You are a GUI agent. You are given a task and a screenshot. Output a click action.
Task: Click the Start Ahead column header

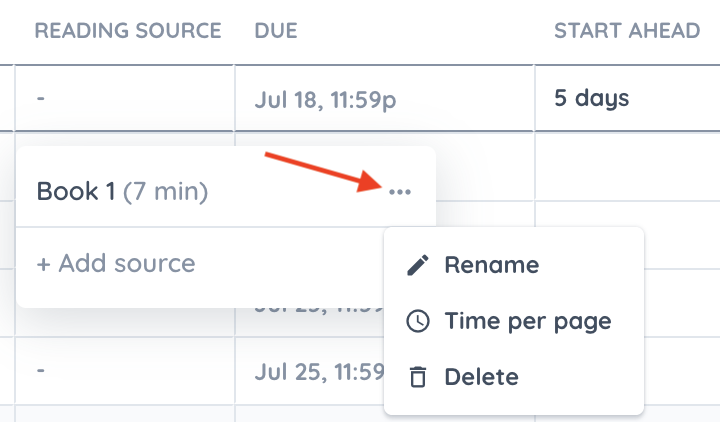[627, 31]
